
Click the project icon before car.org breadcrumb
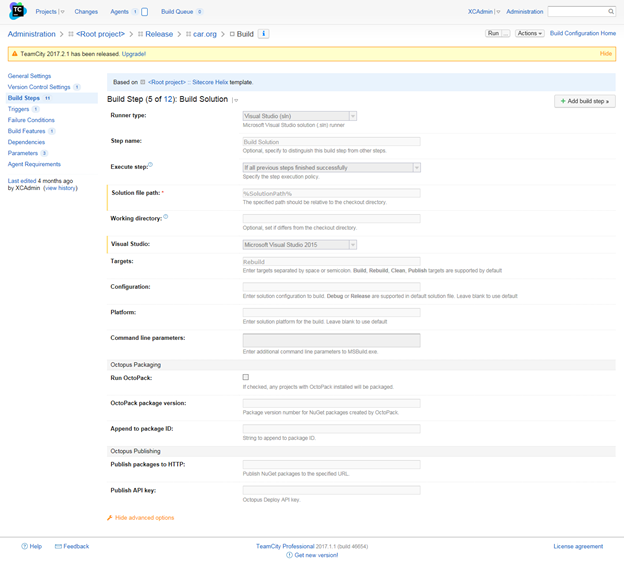pyautogui.click(x=188, y=34)
